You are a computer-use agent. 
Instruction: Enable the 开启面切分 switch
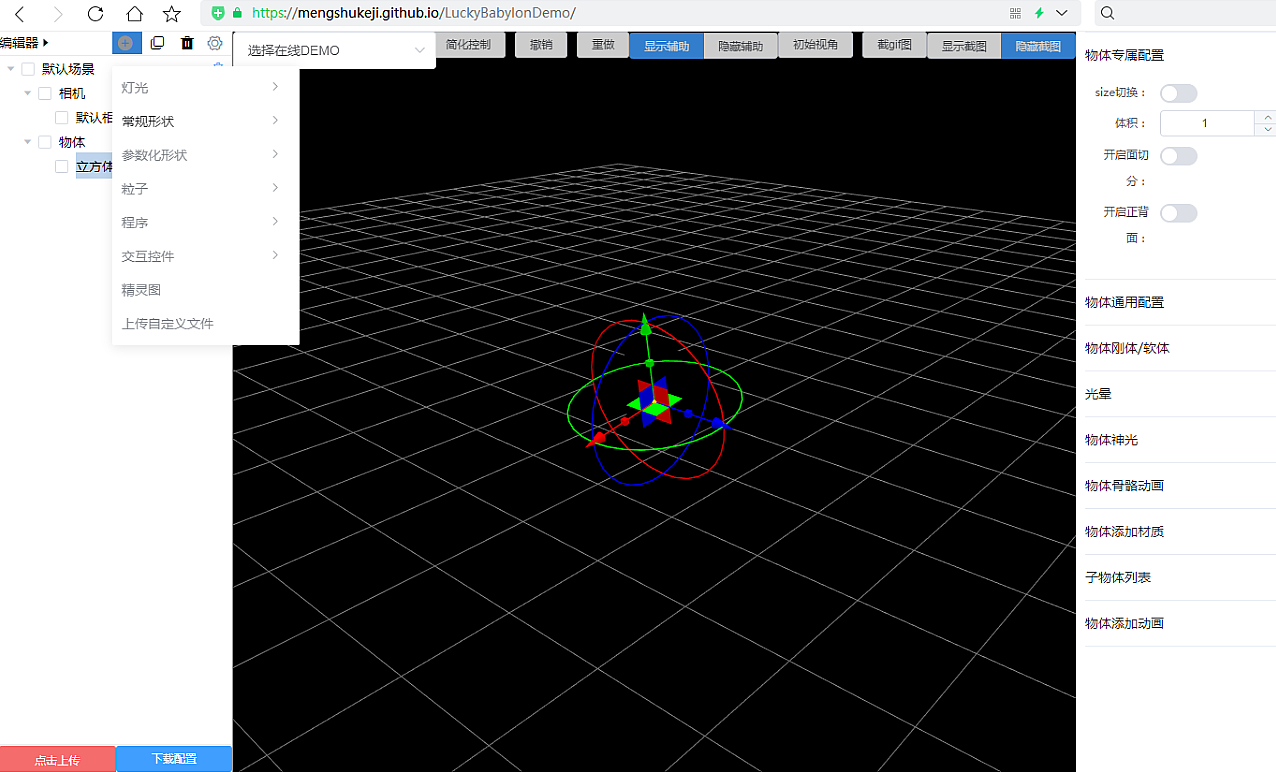1178,156
